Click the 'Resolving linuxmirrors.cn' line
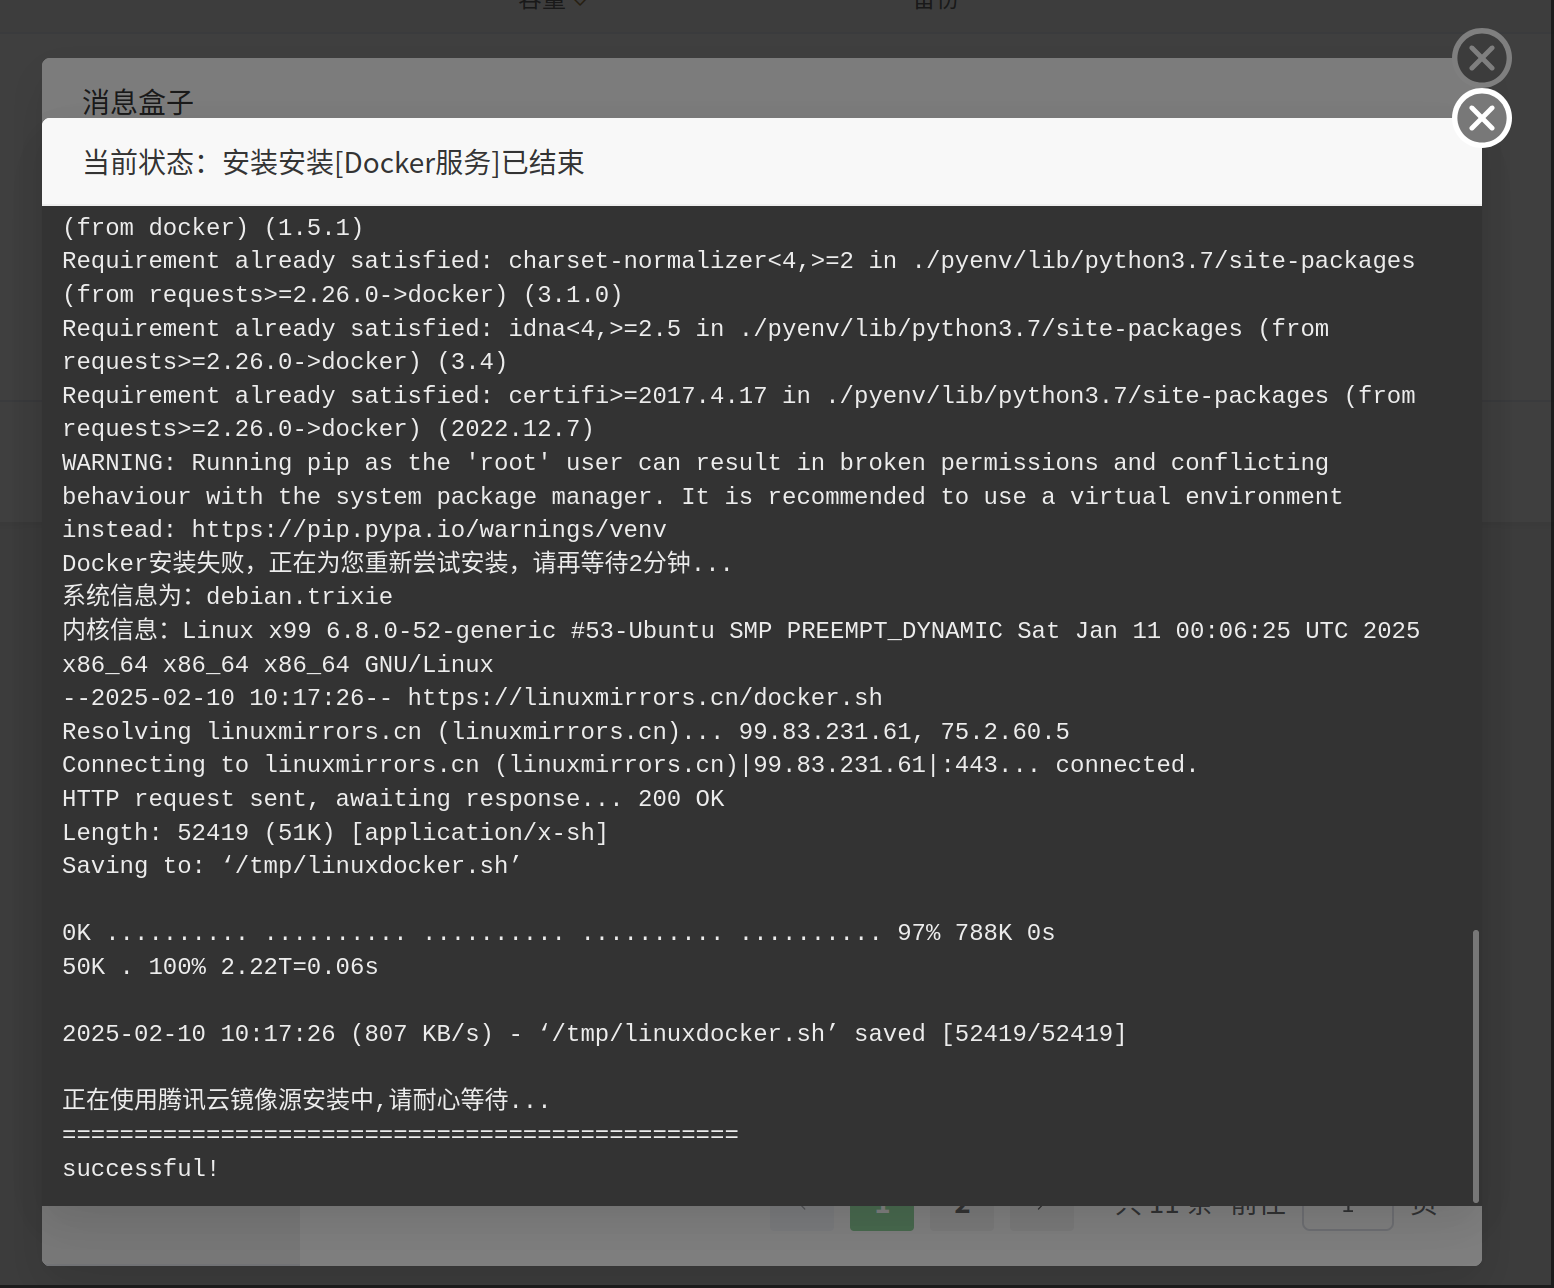 566,731
